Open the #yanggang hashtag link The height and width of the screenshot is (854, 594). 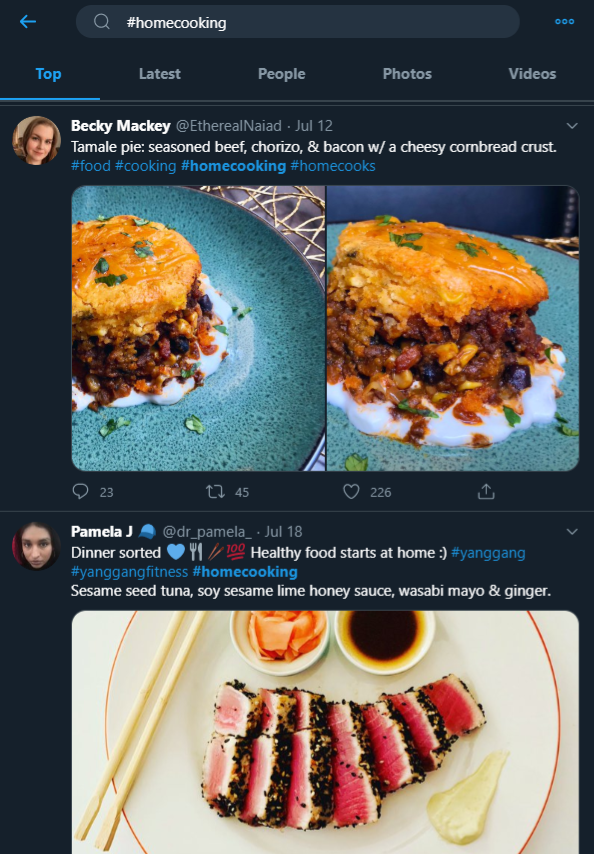(x=487, y=552)
